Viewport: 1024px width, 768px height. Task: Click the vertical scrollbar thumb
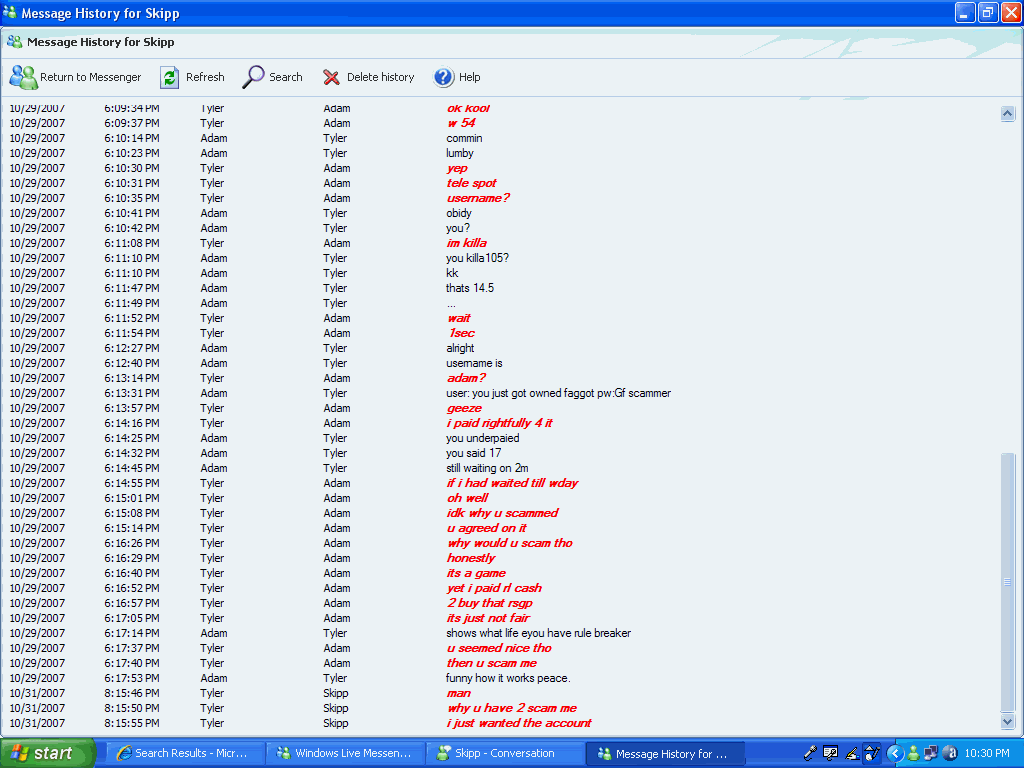click(x=1008, y=580)
